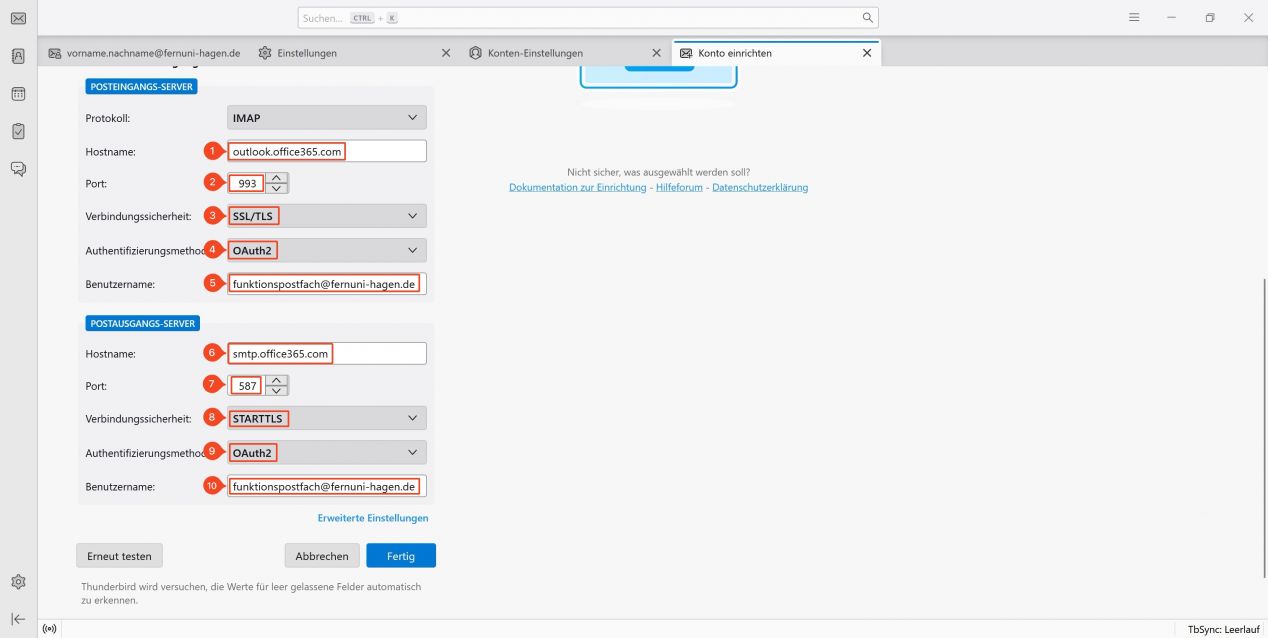This screenshot has height=638, width=1268.
Task: Open the Protokoll dropdown showing IMAP
Action: pos(326,117)
